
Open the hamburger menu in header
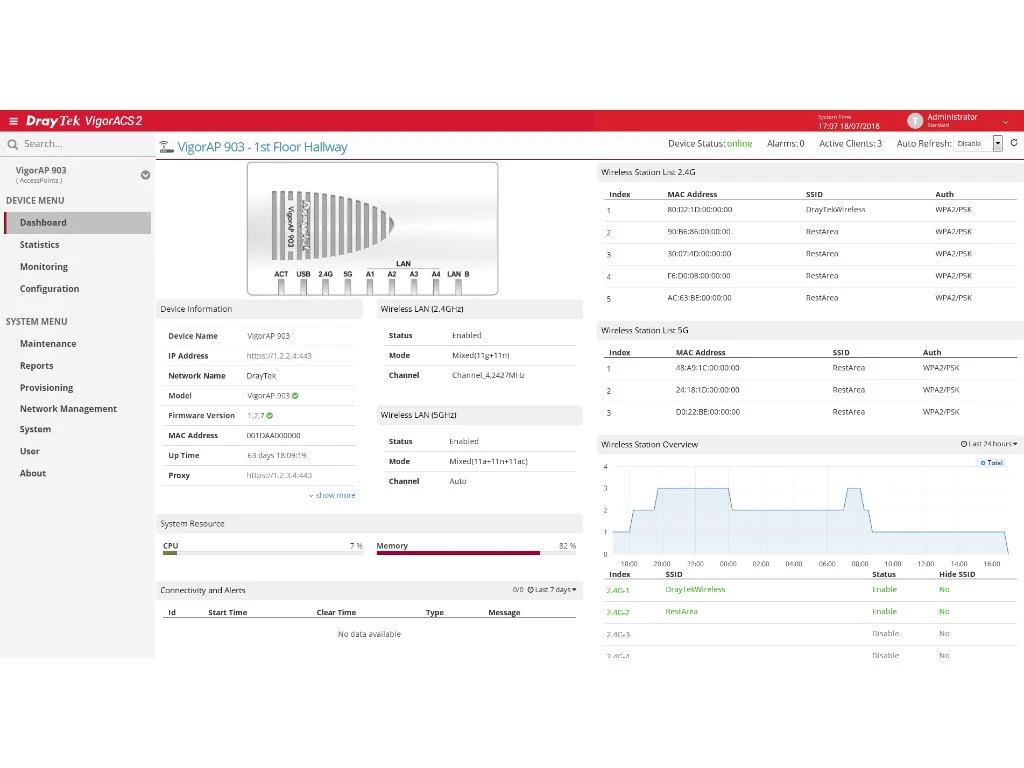point(13,121)
